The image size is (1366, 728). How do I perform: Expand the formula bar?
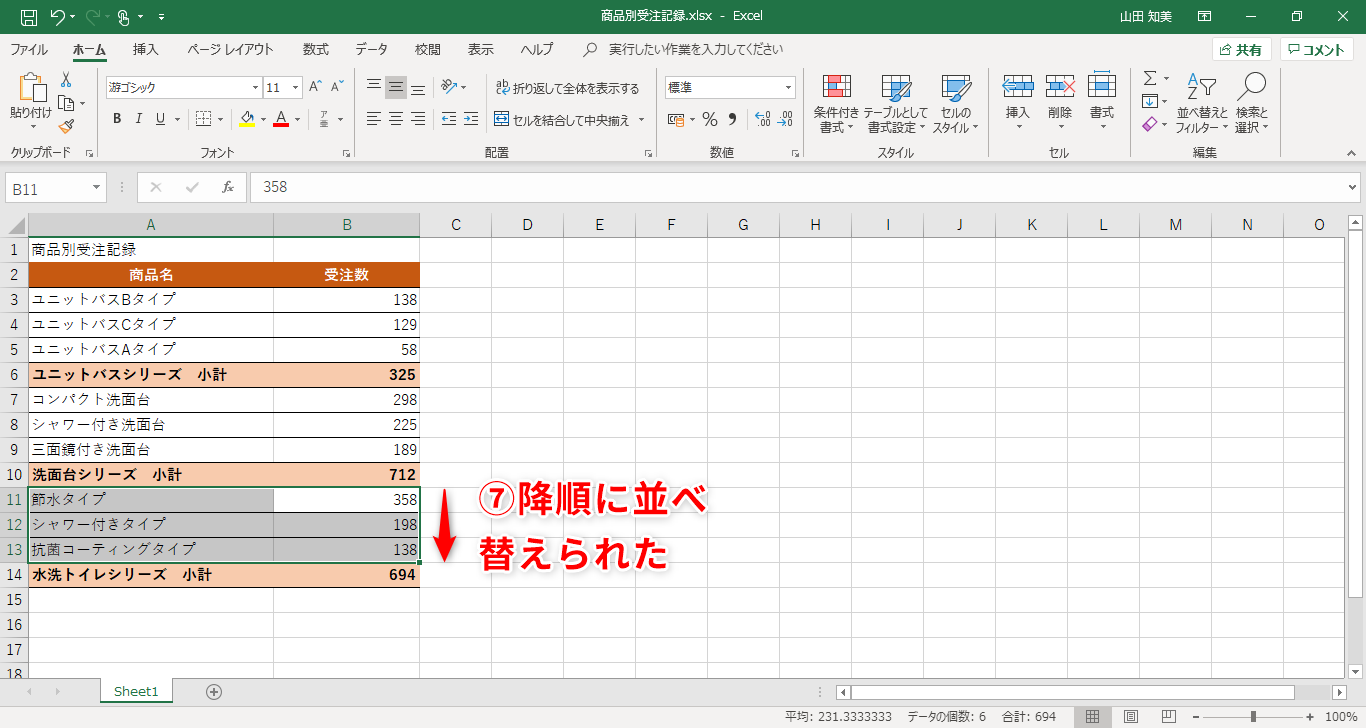point(1353,187)
